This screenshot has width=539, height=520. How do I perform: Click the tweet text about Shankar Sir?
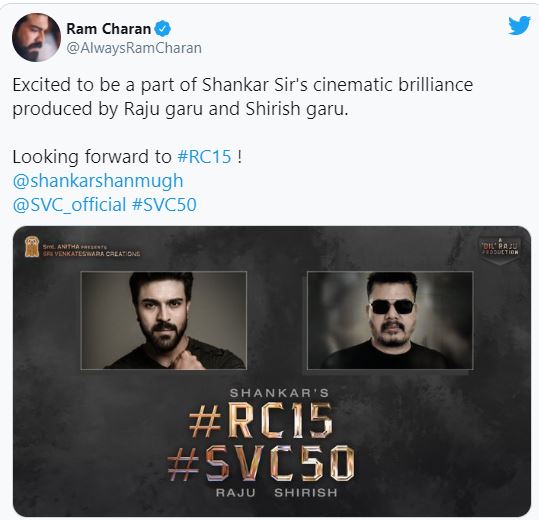point(243,97)
